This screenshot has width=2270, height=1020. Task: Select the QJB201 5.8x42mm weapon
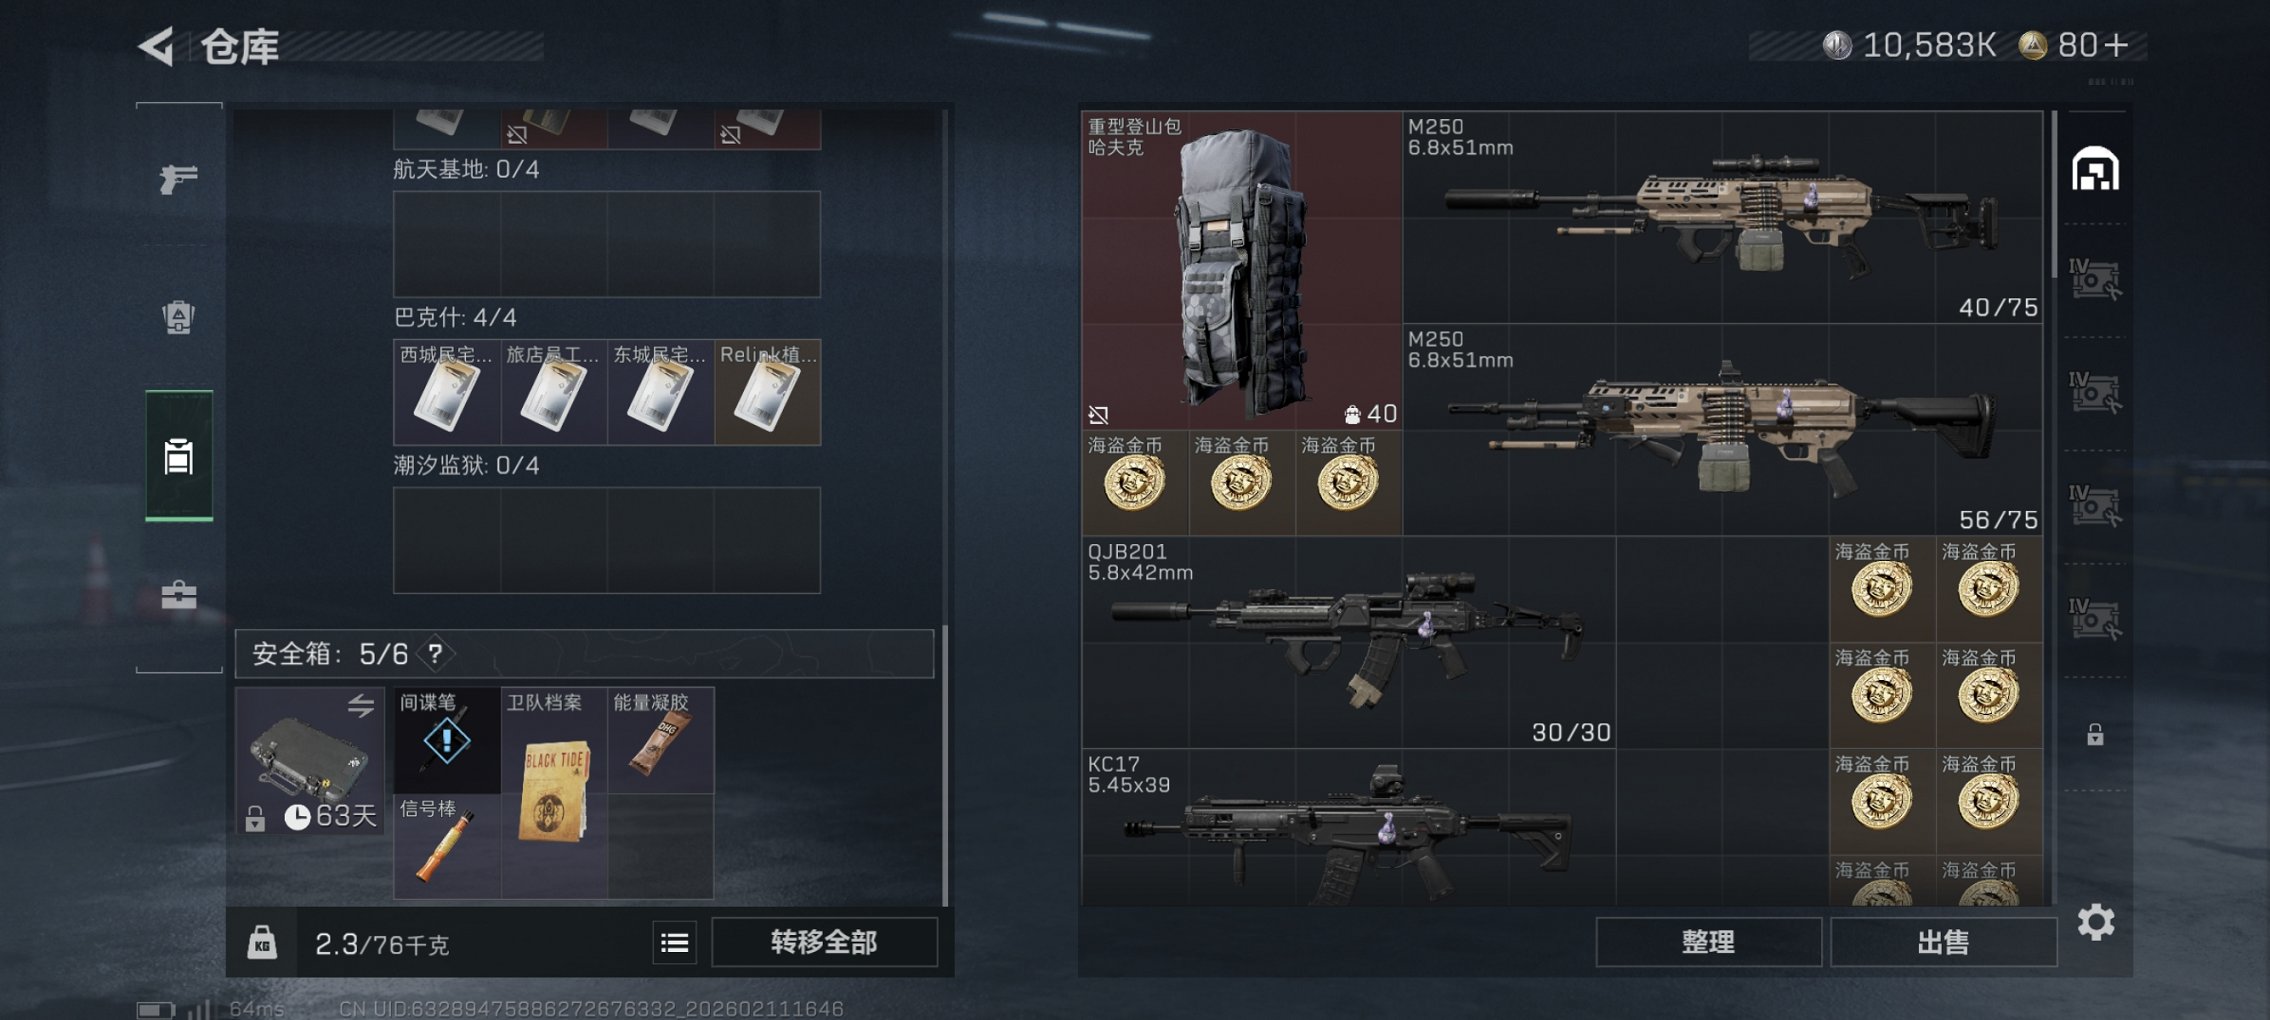pyautogui.click(x=1349, y=642)
